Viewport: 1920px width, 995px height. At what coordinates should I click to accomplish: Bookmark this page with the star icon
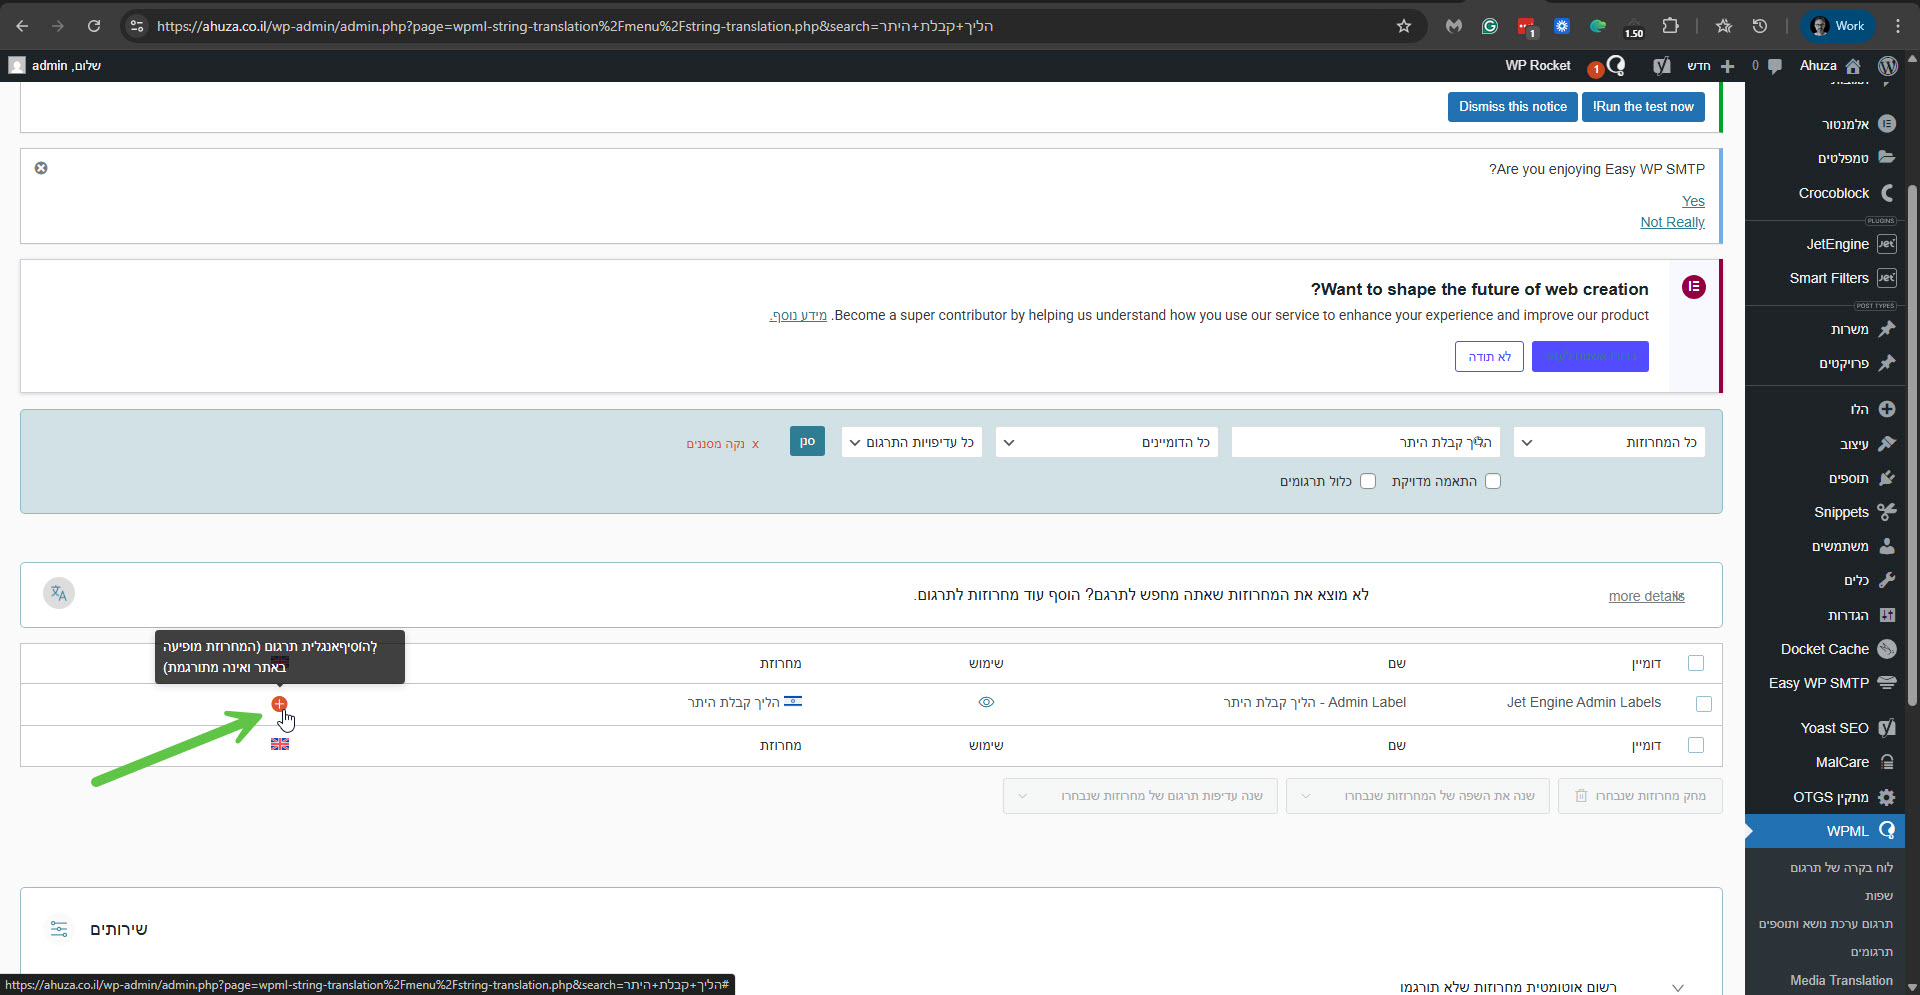tap(1404, 26)
